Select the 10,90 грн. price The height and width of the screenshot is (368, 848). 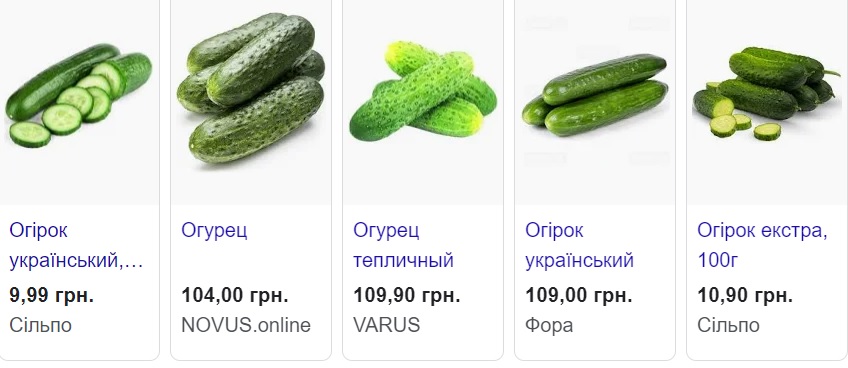click(745, 295)
